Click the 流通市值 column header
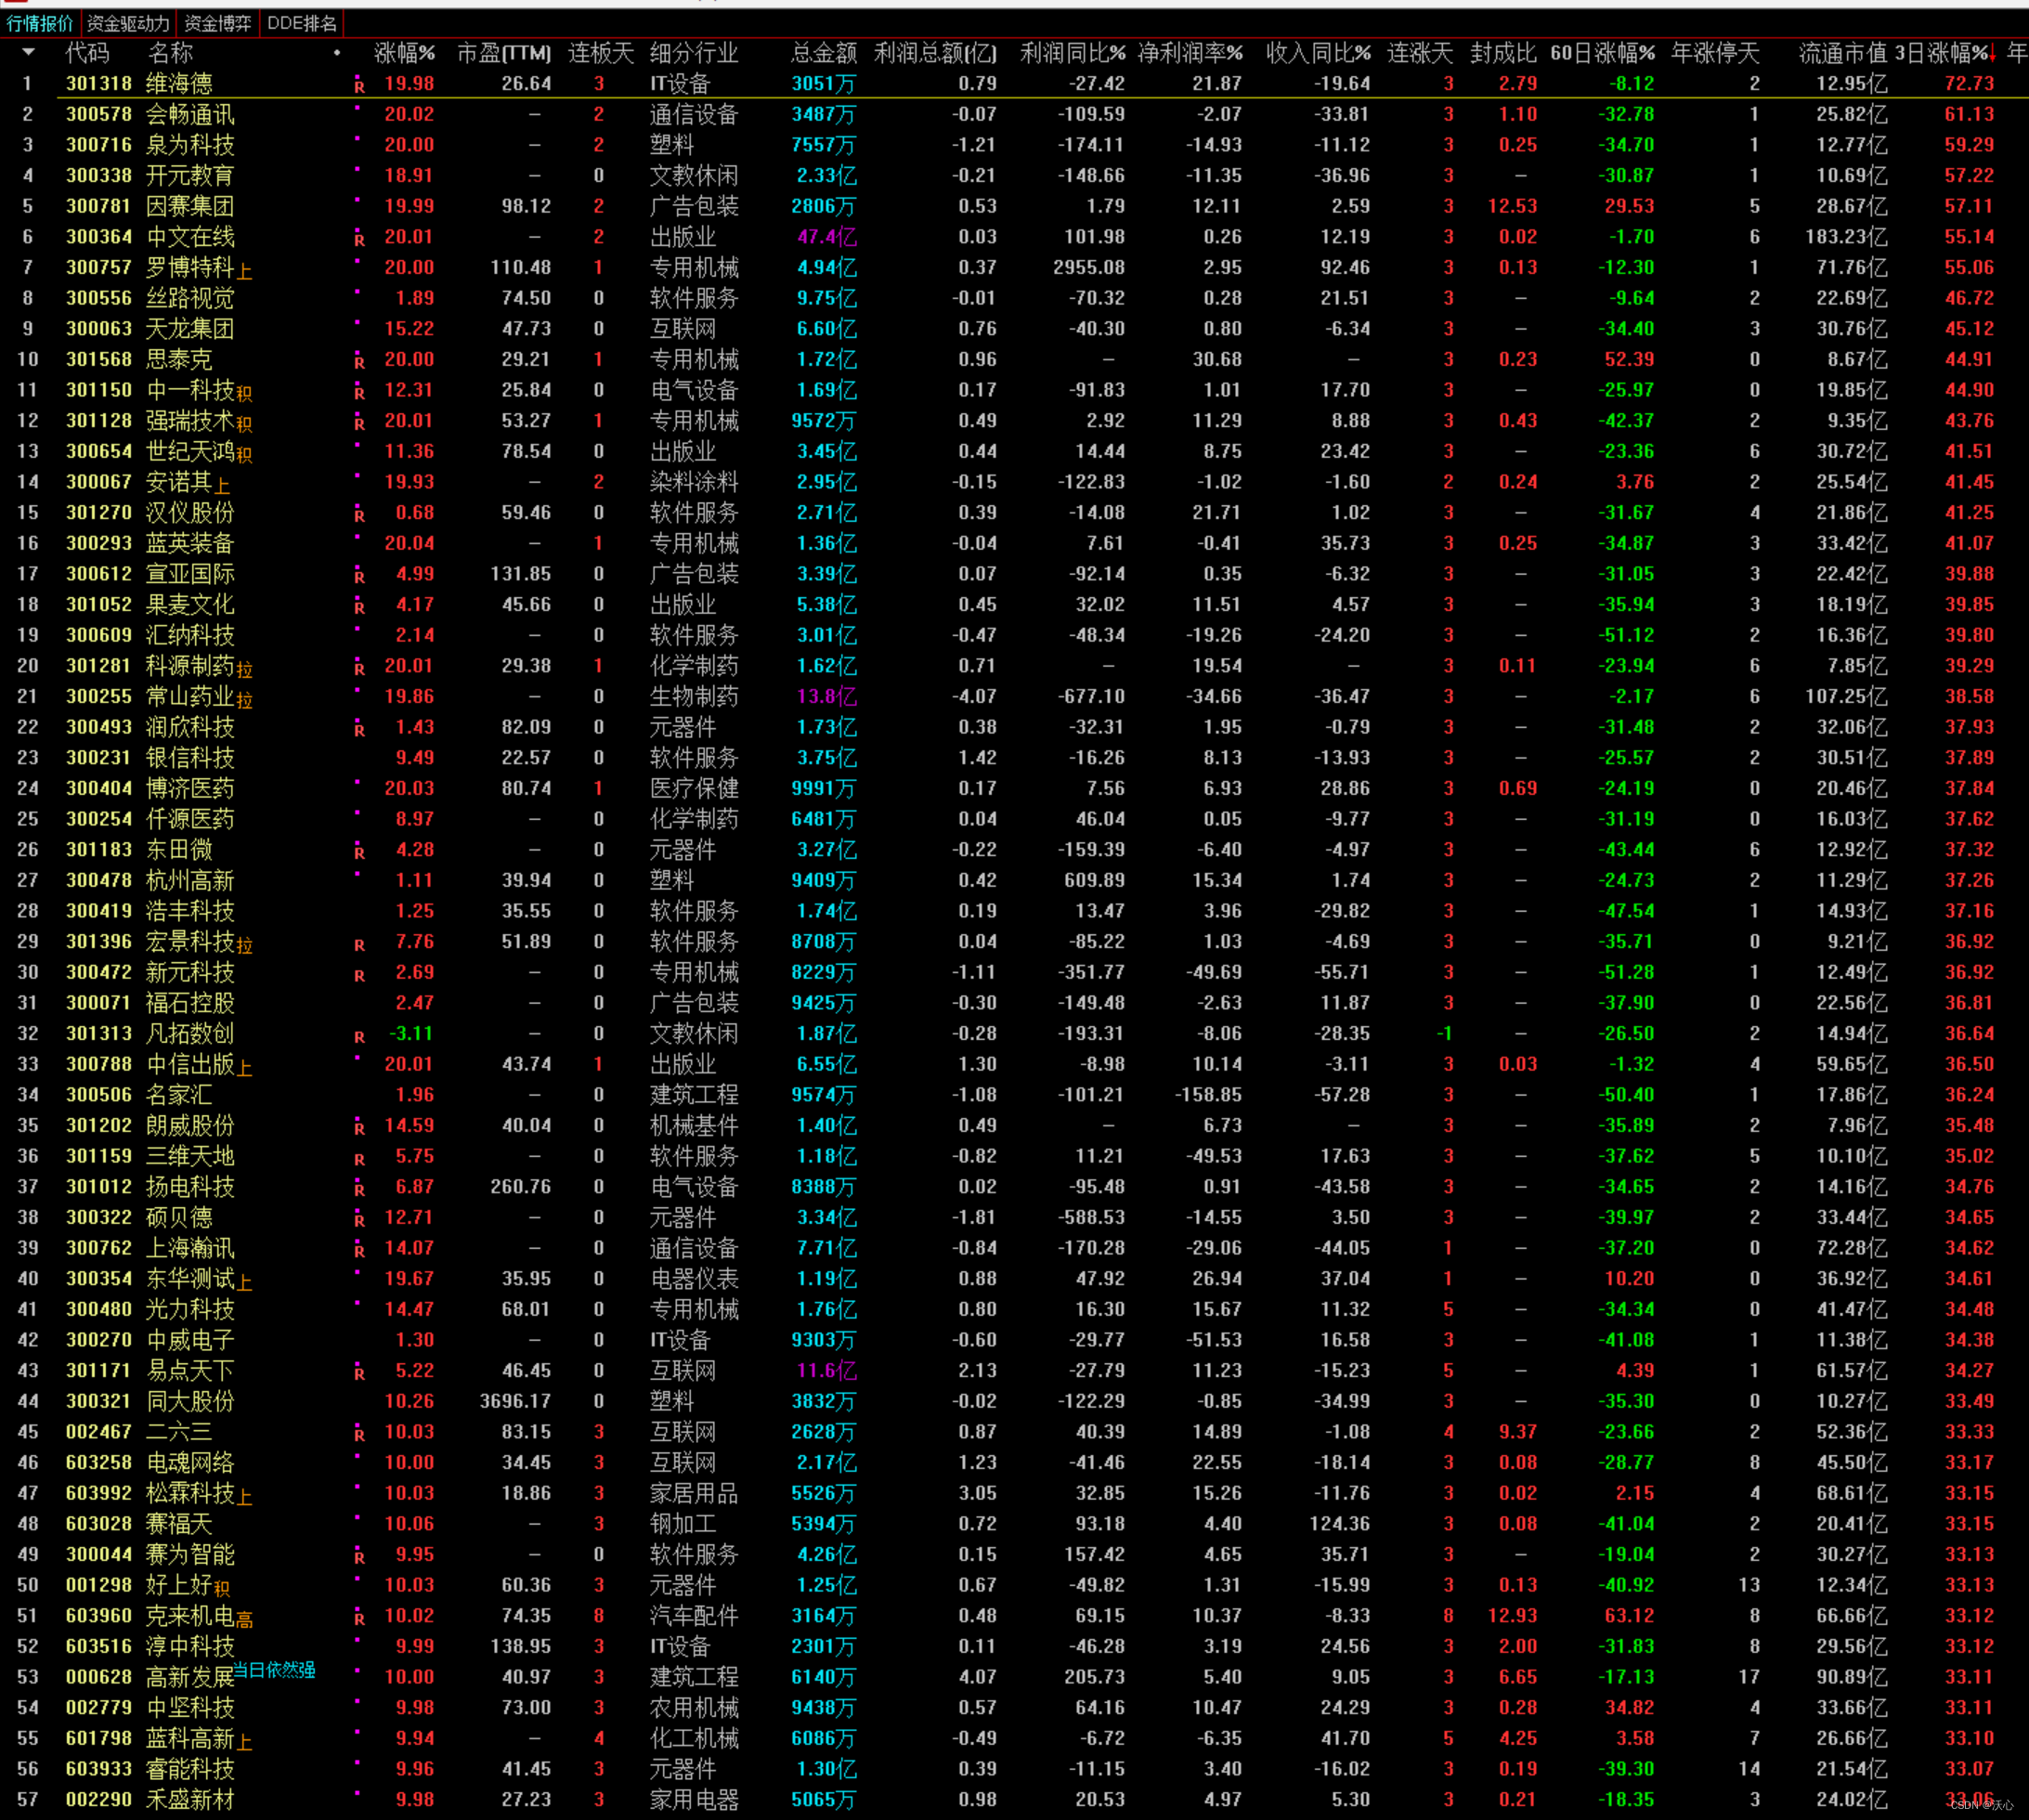The height and width of the screenshot is (1820, 2029). (1842, 53)
